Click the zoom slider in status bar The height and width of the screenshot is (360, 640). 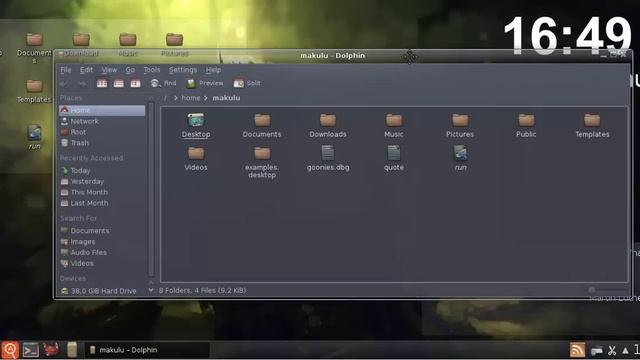(x=607, y=290)
